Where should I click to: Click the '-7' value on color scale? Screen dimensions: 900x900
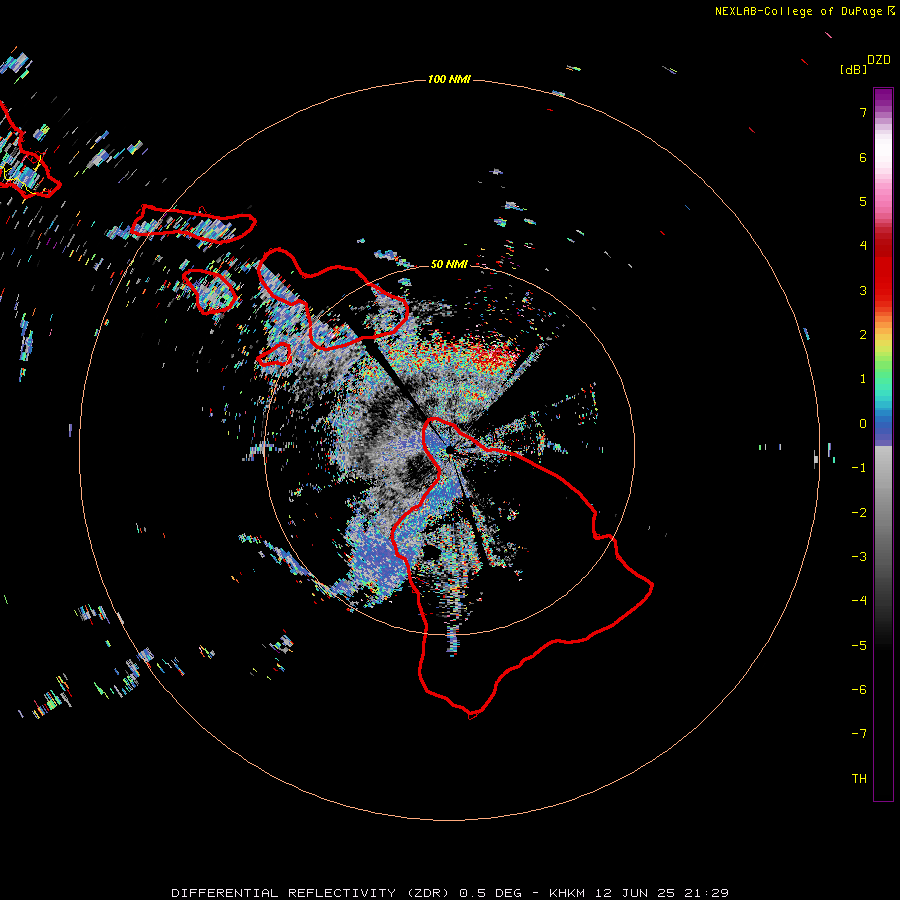click(859, 734)
